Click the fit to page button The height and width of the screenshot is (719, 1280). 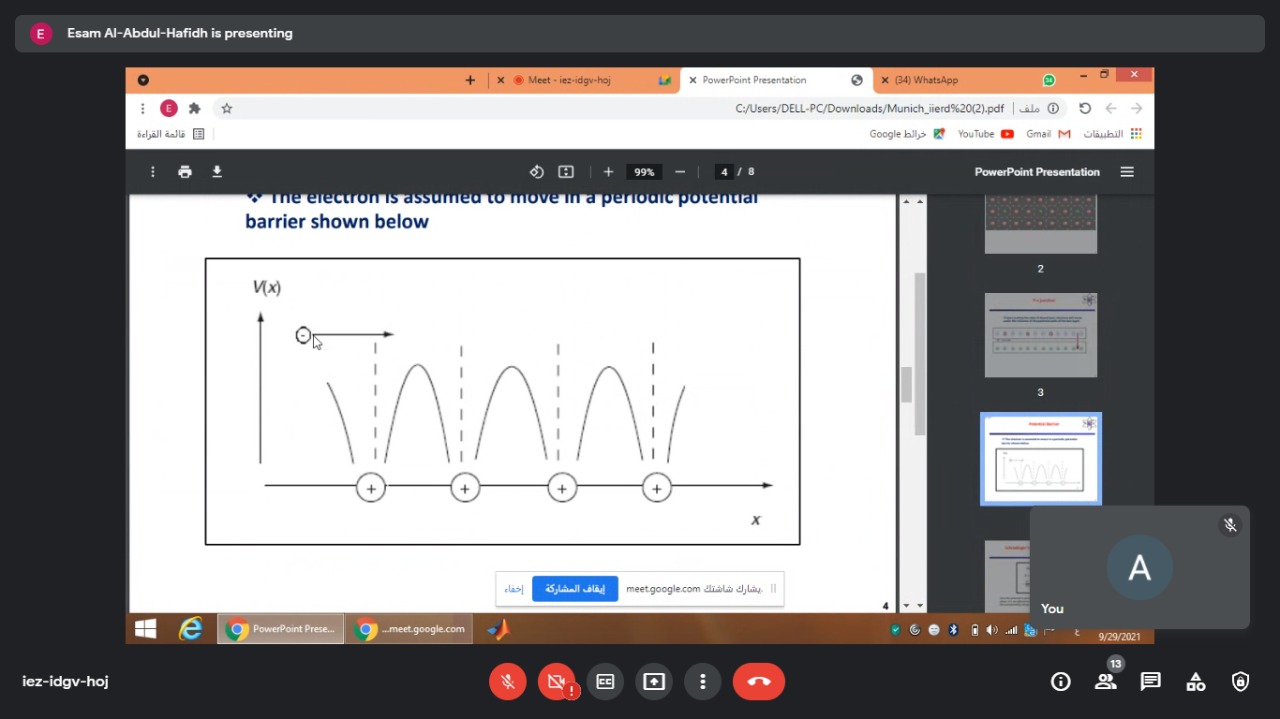click(x=566, y=172)
